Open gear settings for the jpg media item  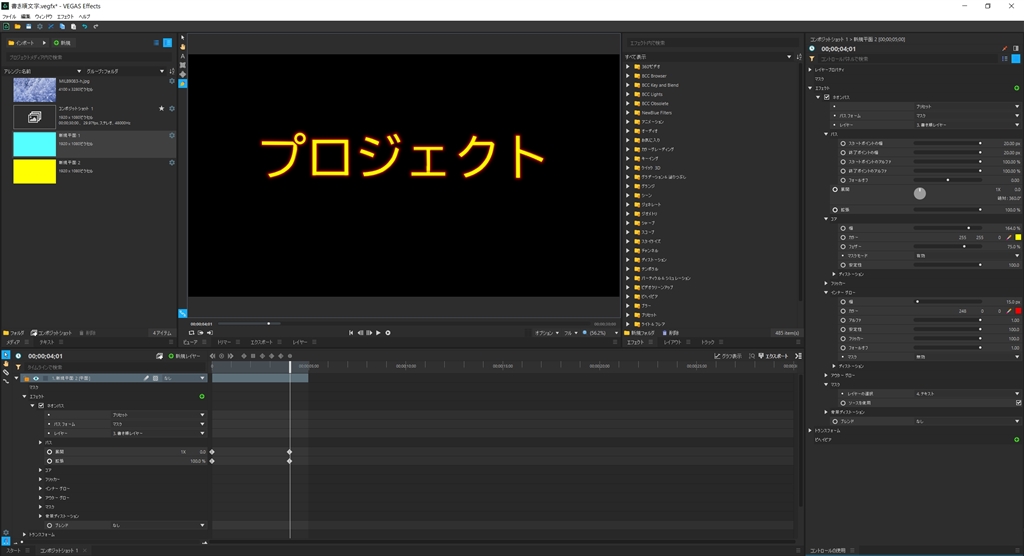(172, 82)
